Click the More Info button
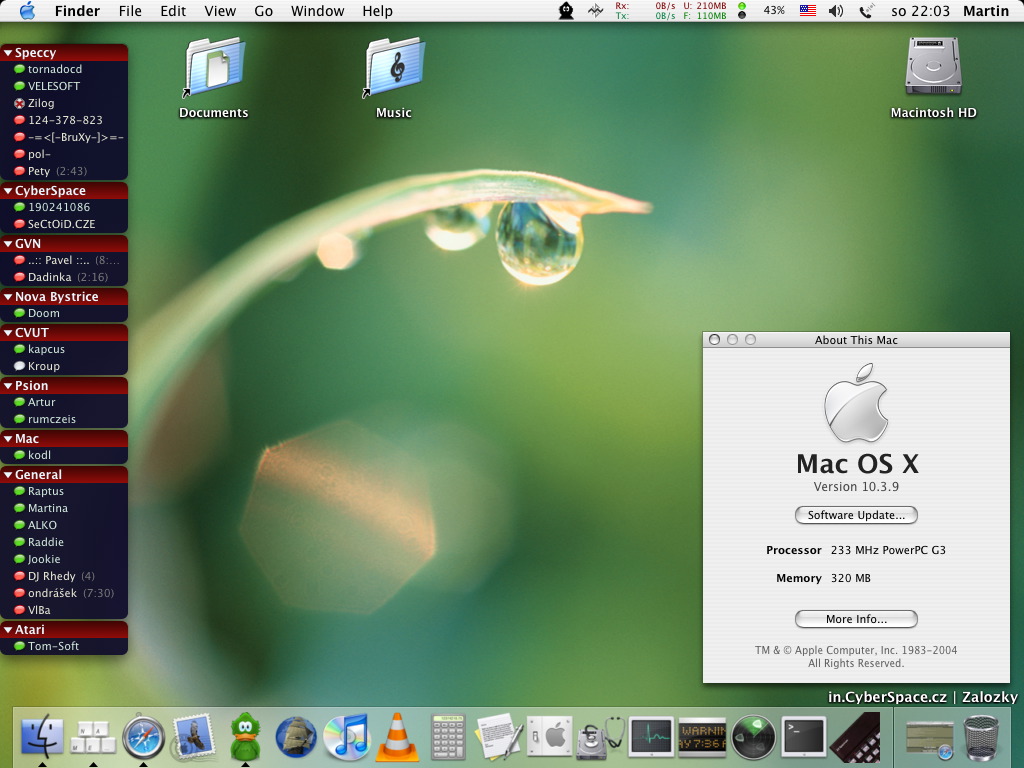 click(x=856, y=619)
